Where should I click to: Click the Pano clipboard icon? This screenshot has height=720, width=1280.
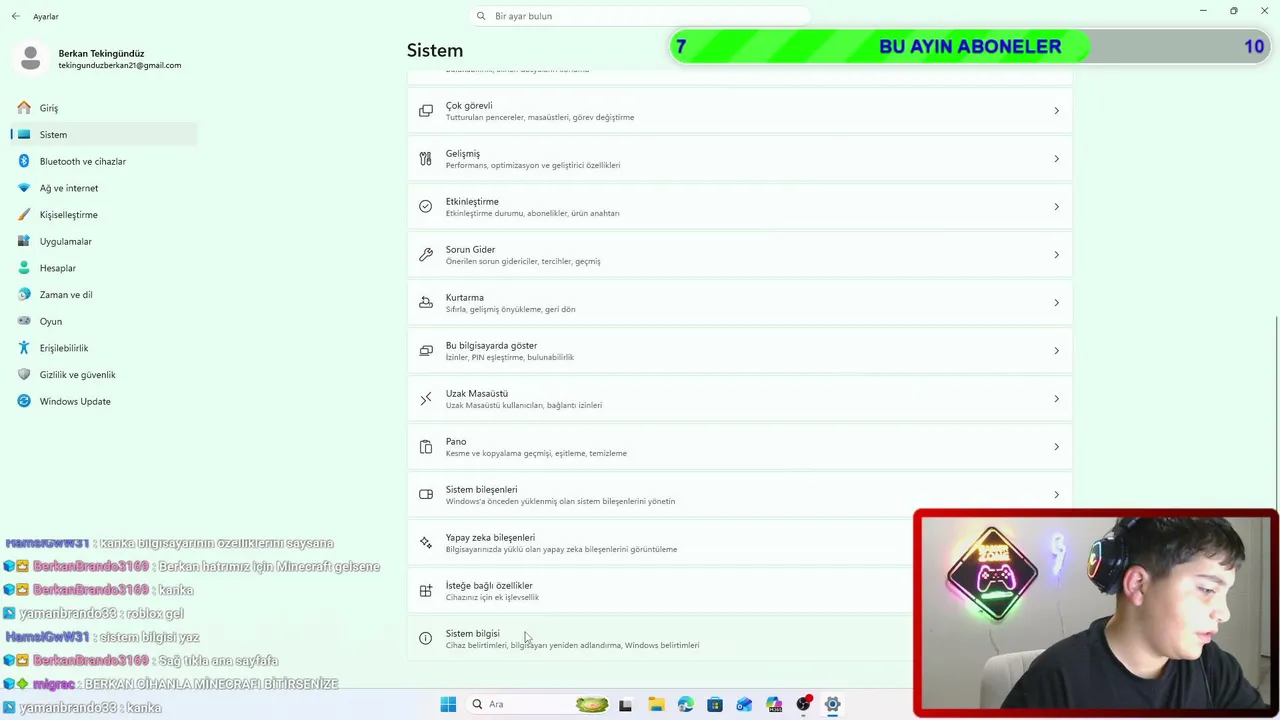click(426, 446)
